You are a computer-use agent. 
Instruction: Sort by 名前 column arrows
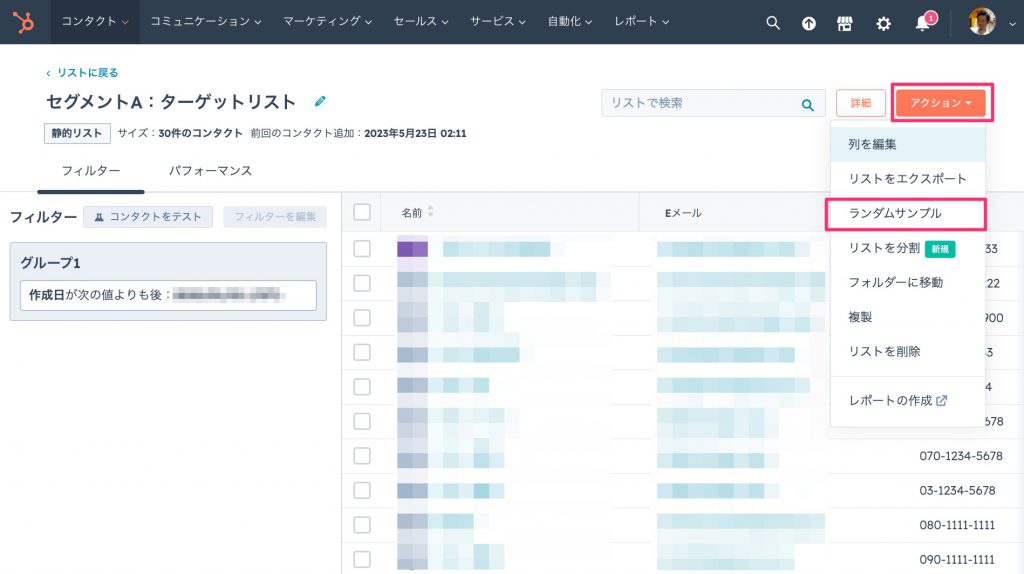point(430,212)
